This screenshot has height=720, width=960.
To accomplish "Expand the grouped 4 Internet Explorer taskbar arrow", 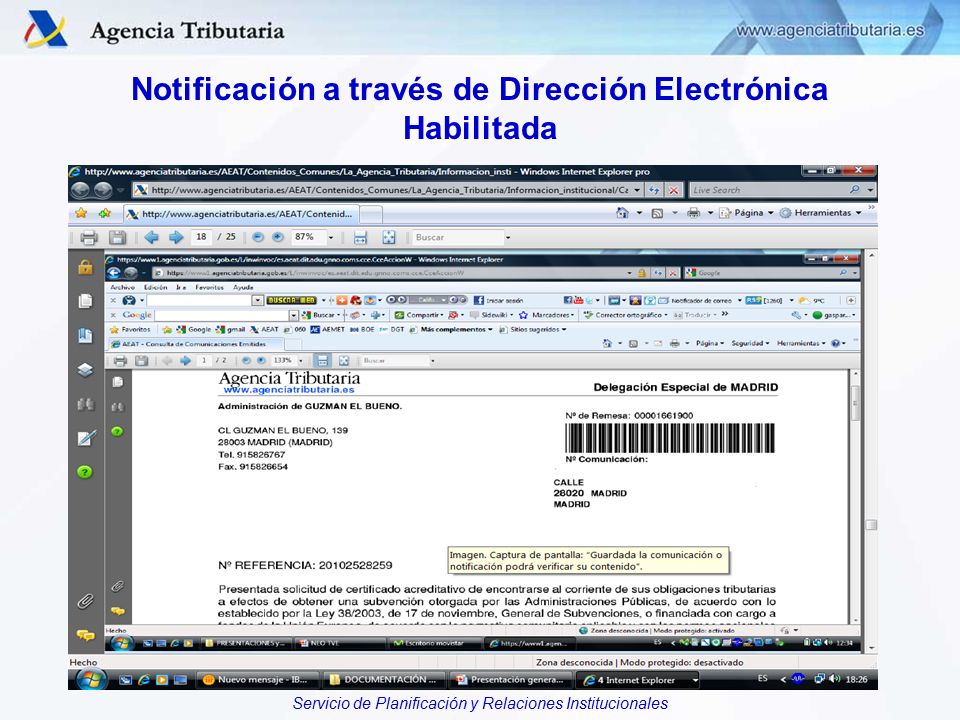I will 695,680.
